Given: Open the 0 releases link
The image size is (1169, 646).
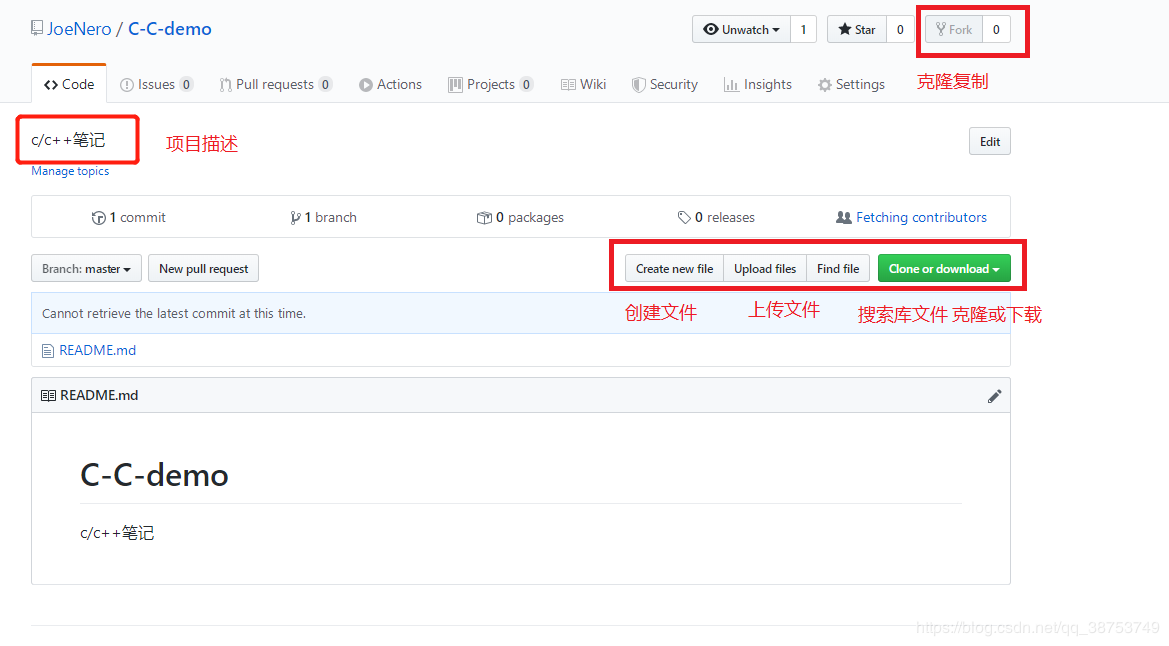Looking at the screenshot, I should (x=716, y=217).
